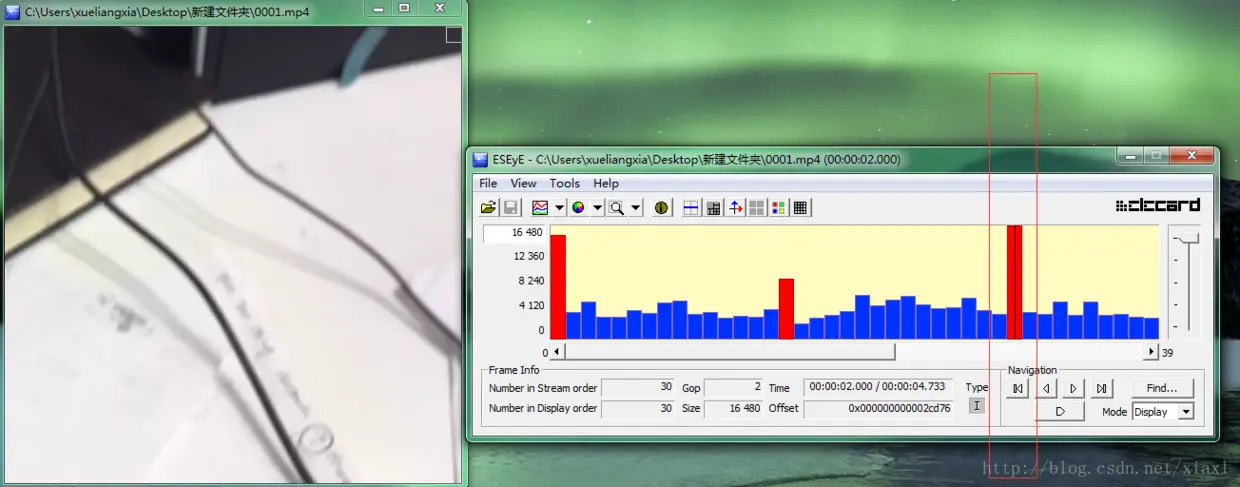The height and width of the screenshot is (487, 1240).
Task: Click the chart scrollbar left arrow
Action: pyautogui.click(x=558, y=352)
